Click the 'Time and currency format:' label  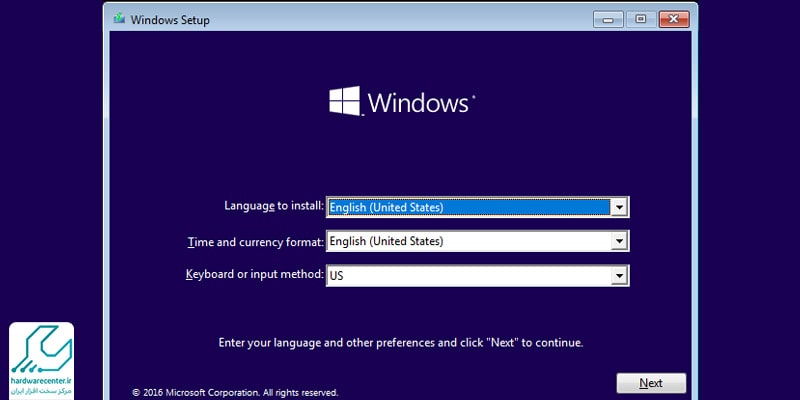[256, 242]
